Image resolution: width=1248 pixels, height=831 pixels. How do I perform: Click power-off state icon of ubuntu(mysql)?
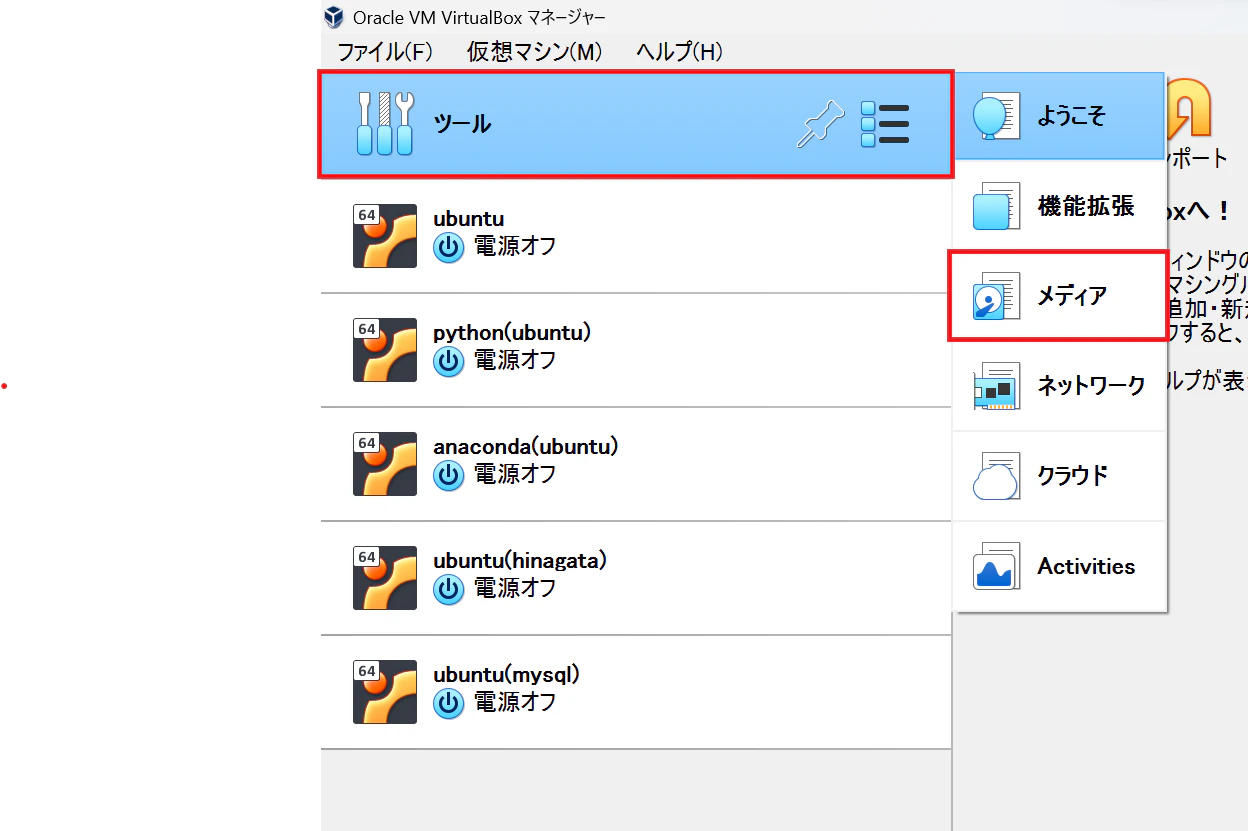449,703
